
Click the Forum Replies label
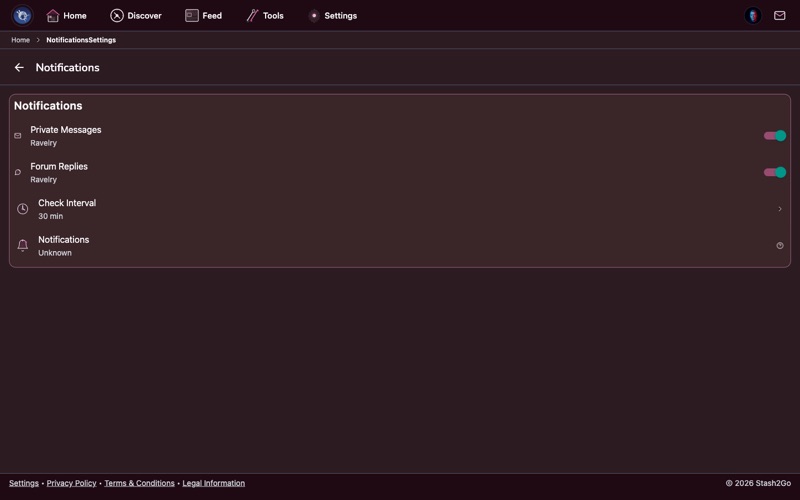coord(59,166)
